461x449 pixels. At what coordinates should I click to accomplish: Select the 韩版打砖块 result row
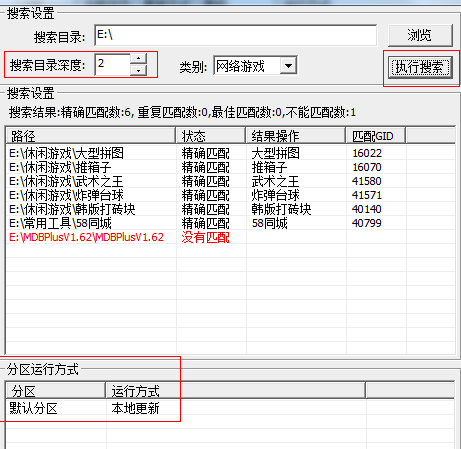pos(230,209)
